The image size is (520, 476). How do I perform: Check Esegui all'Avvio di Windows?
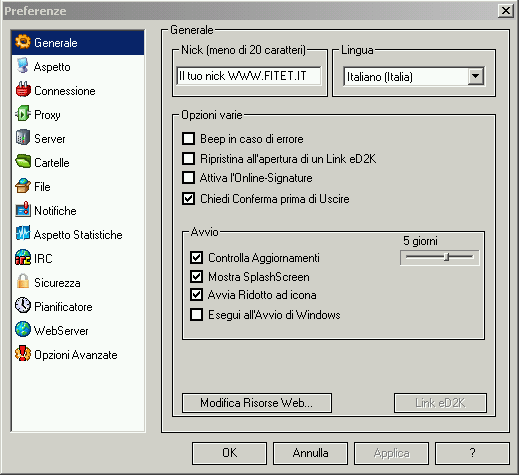pos(197,315)
